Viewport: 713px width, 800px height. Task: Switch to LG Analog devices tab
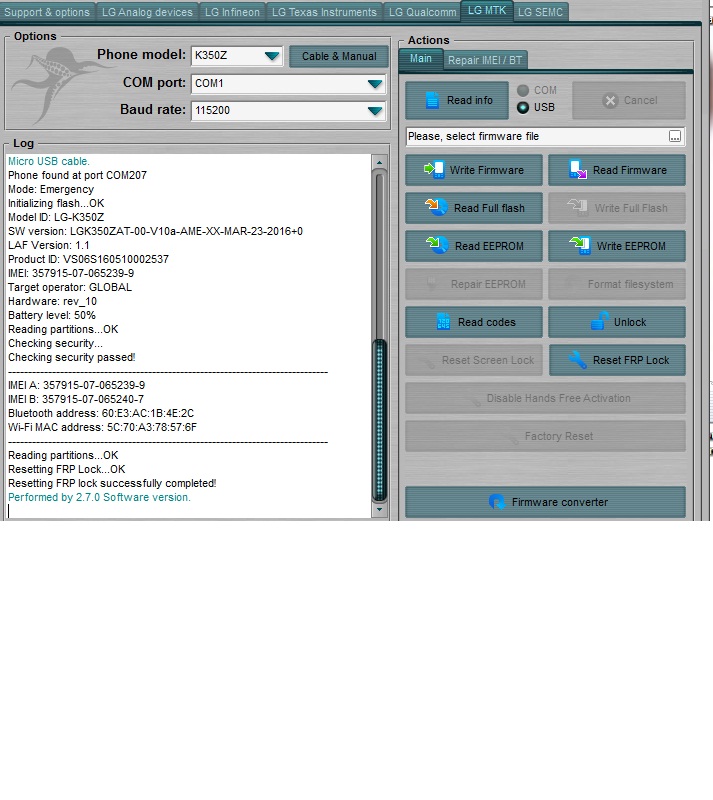147,12
